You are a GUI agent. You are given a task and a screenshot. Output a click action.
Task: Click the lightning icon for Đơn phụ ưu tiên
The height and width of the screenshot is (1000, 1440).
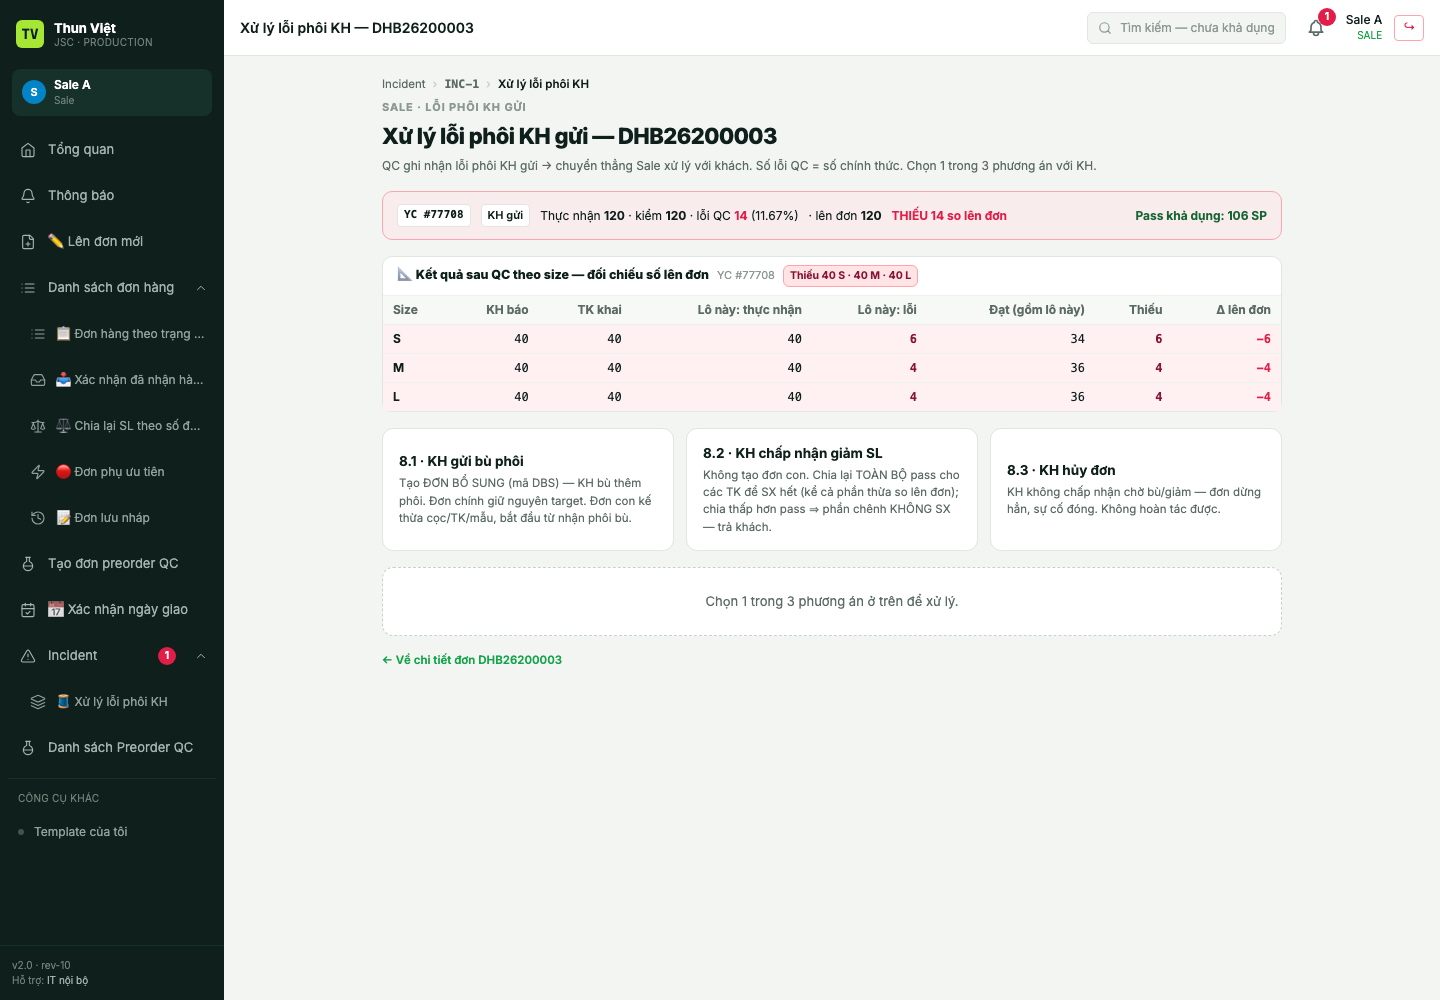(x=38, y=472)
